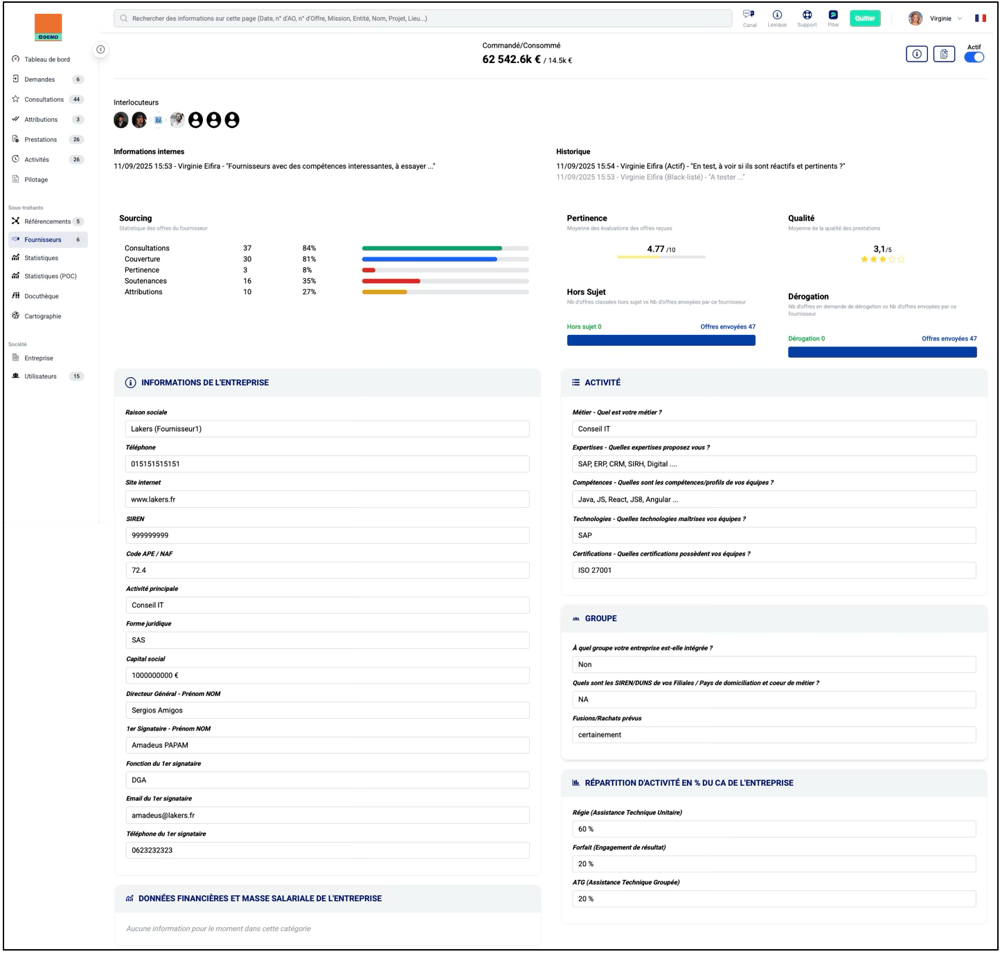This screenshot has width=1000, height=963.
Task: Click the supplier info icon button
Action: pos(916,54)
